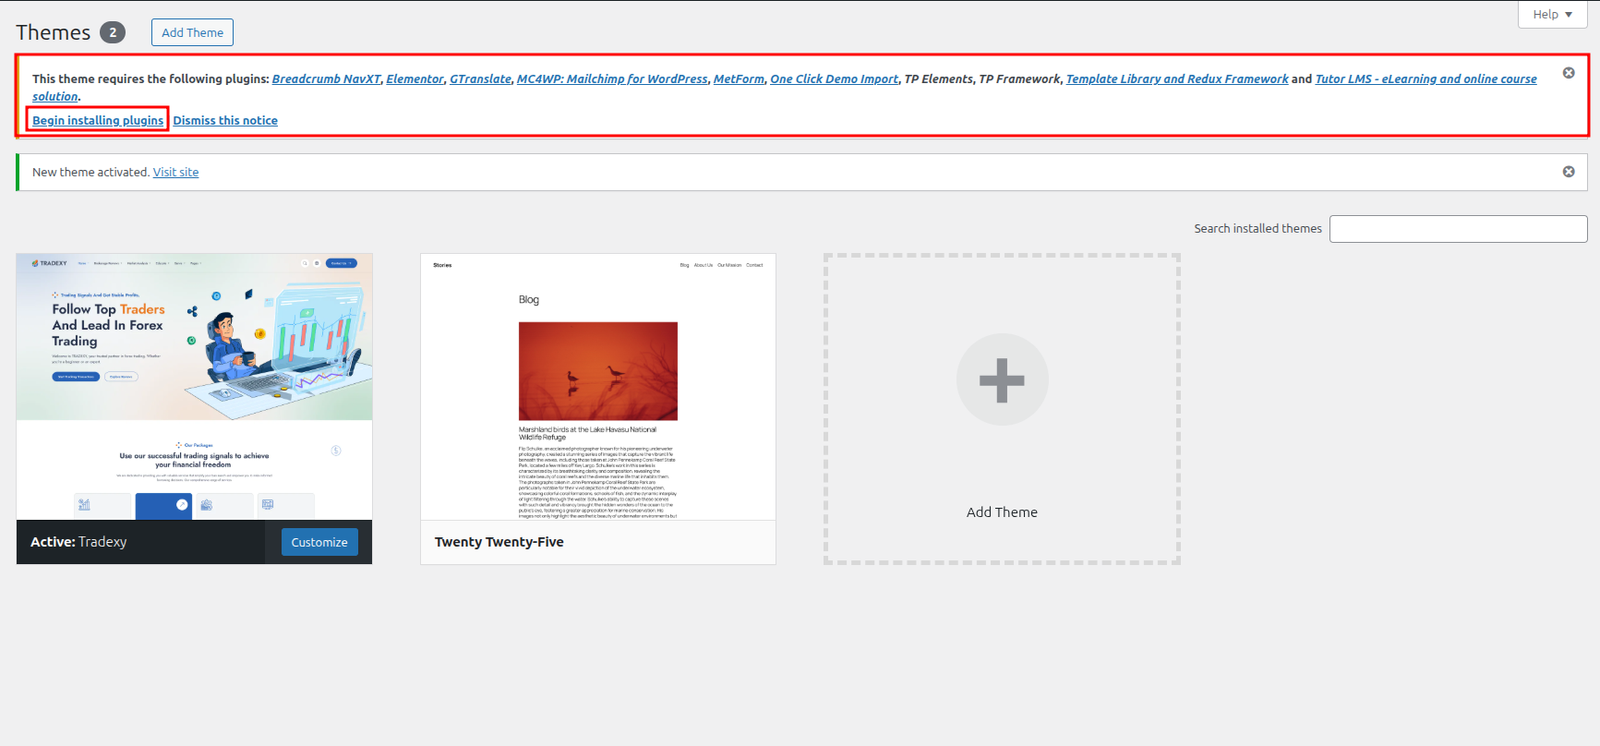
Task: Open the Elementor plugin link
Action: pyautogui.click(x=414, y=79)
